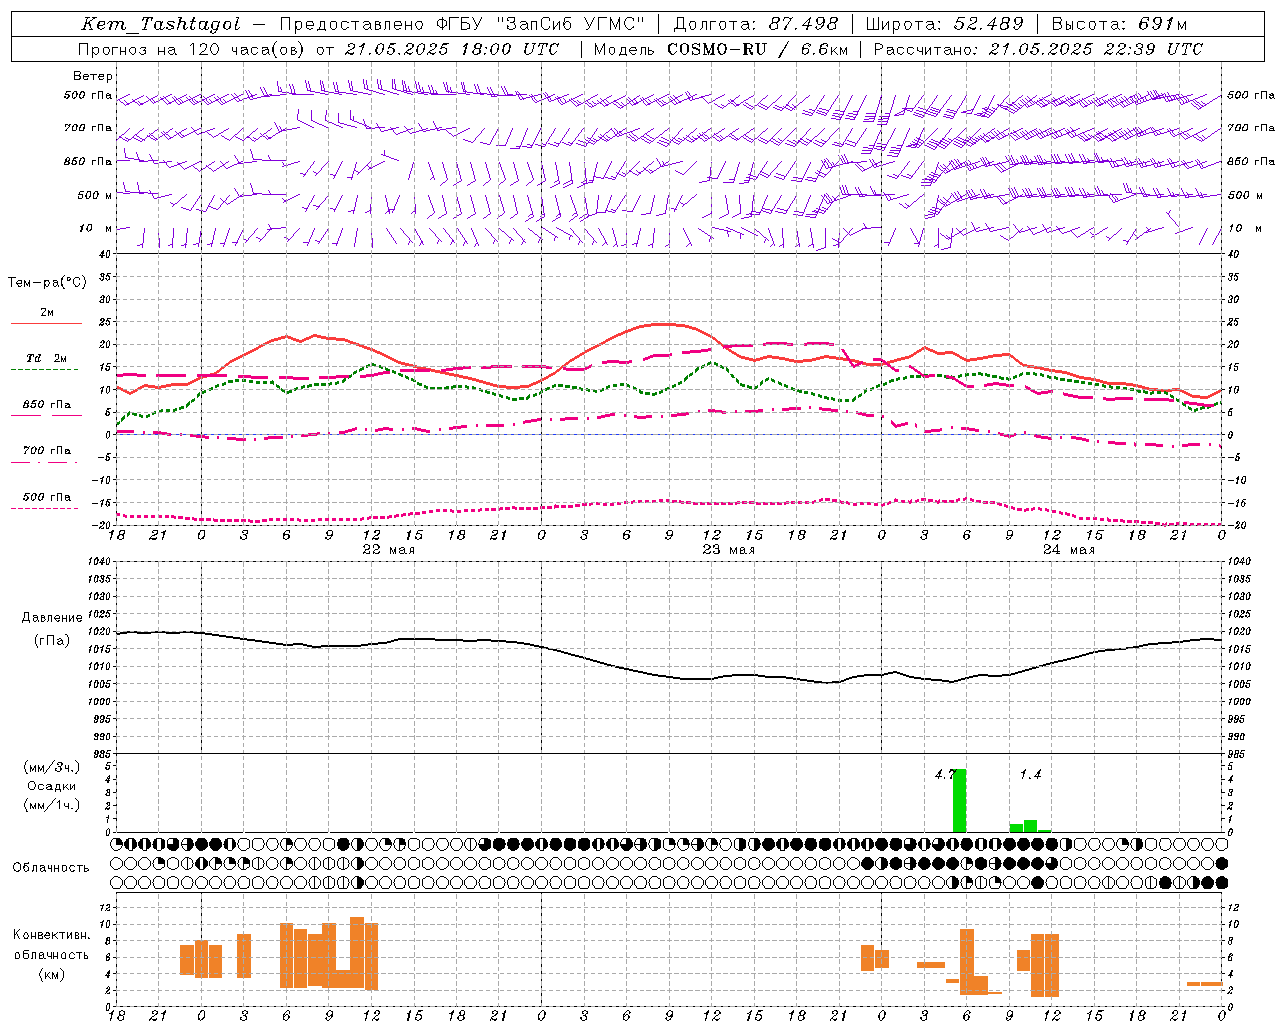The height and width of the screenshot is (1024, 1280).
Task: Click the Тем-ра(°C) axis title
Action: 47,283
